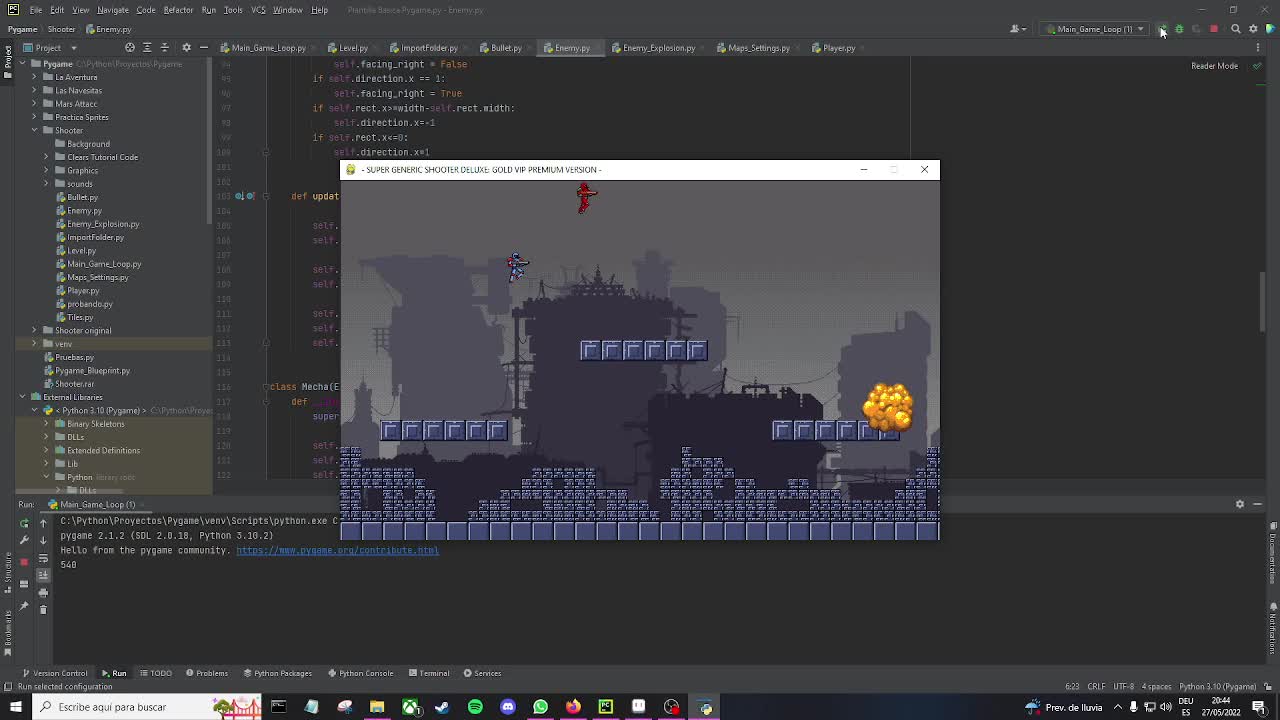Follow the pygame.org contribute link

coord(337,550)
